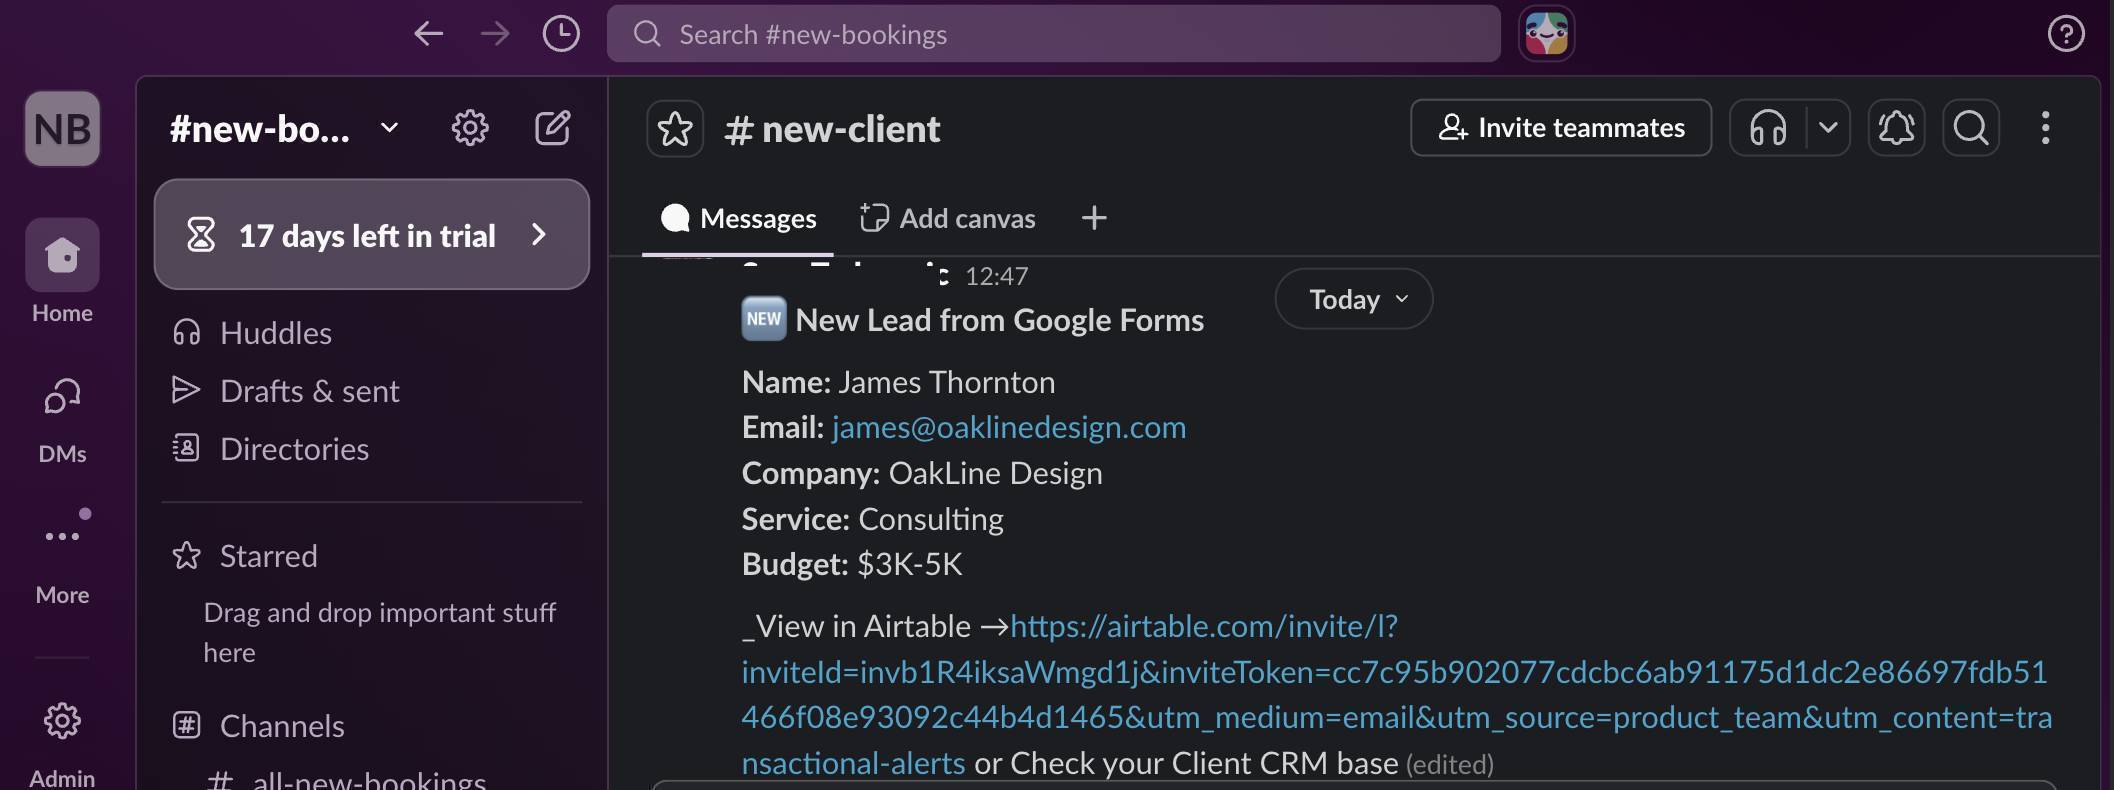This screenshot has width=2114, height=790.
Task: Click the NB workspace avatar
Action: [x=62, y=129]
